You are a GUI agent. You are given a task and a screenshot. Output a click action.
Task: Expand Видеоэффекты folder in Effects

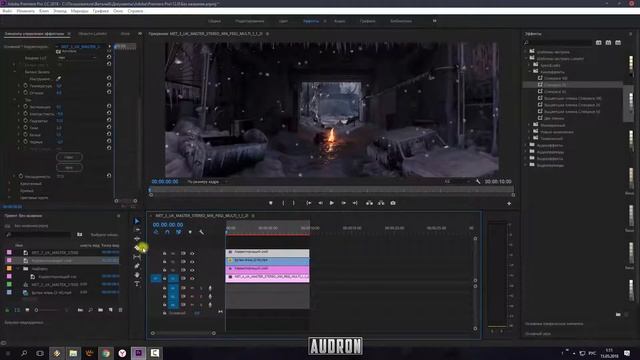click(x=526, y=158)
